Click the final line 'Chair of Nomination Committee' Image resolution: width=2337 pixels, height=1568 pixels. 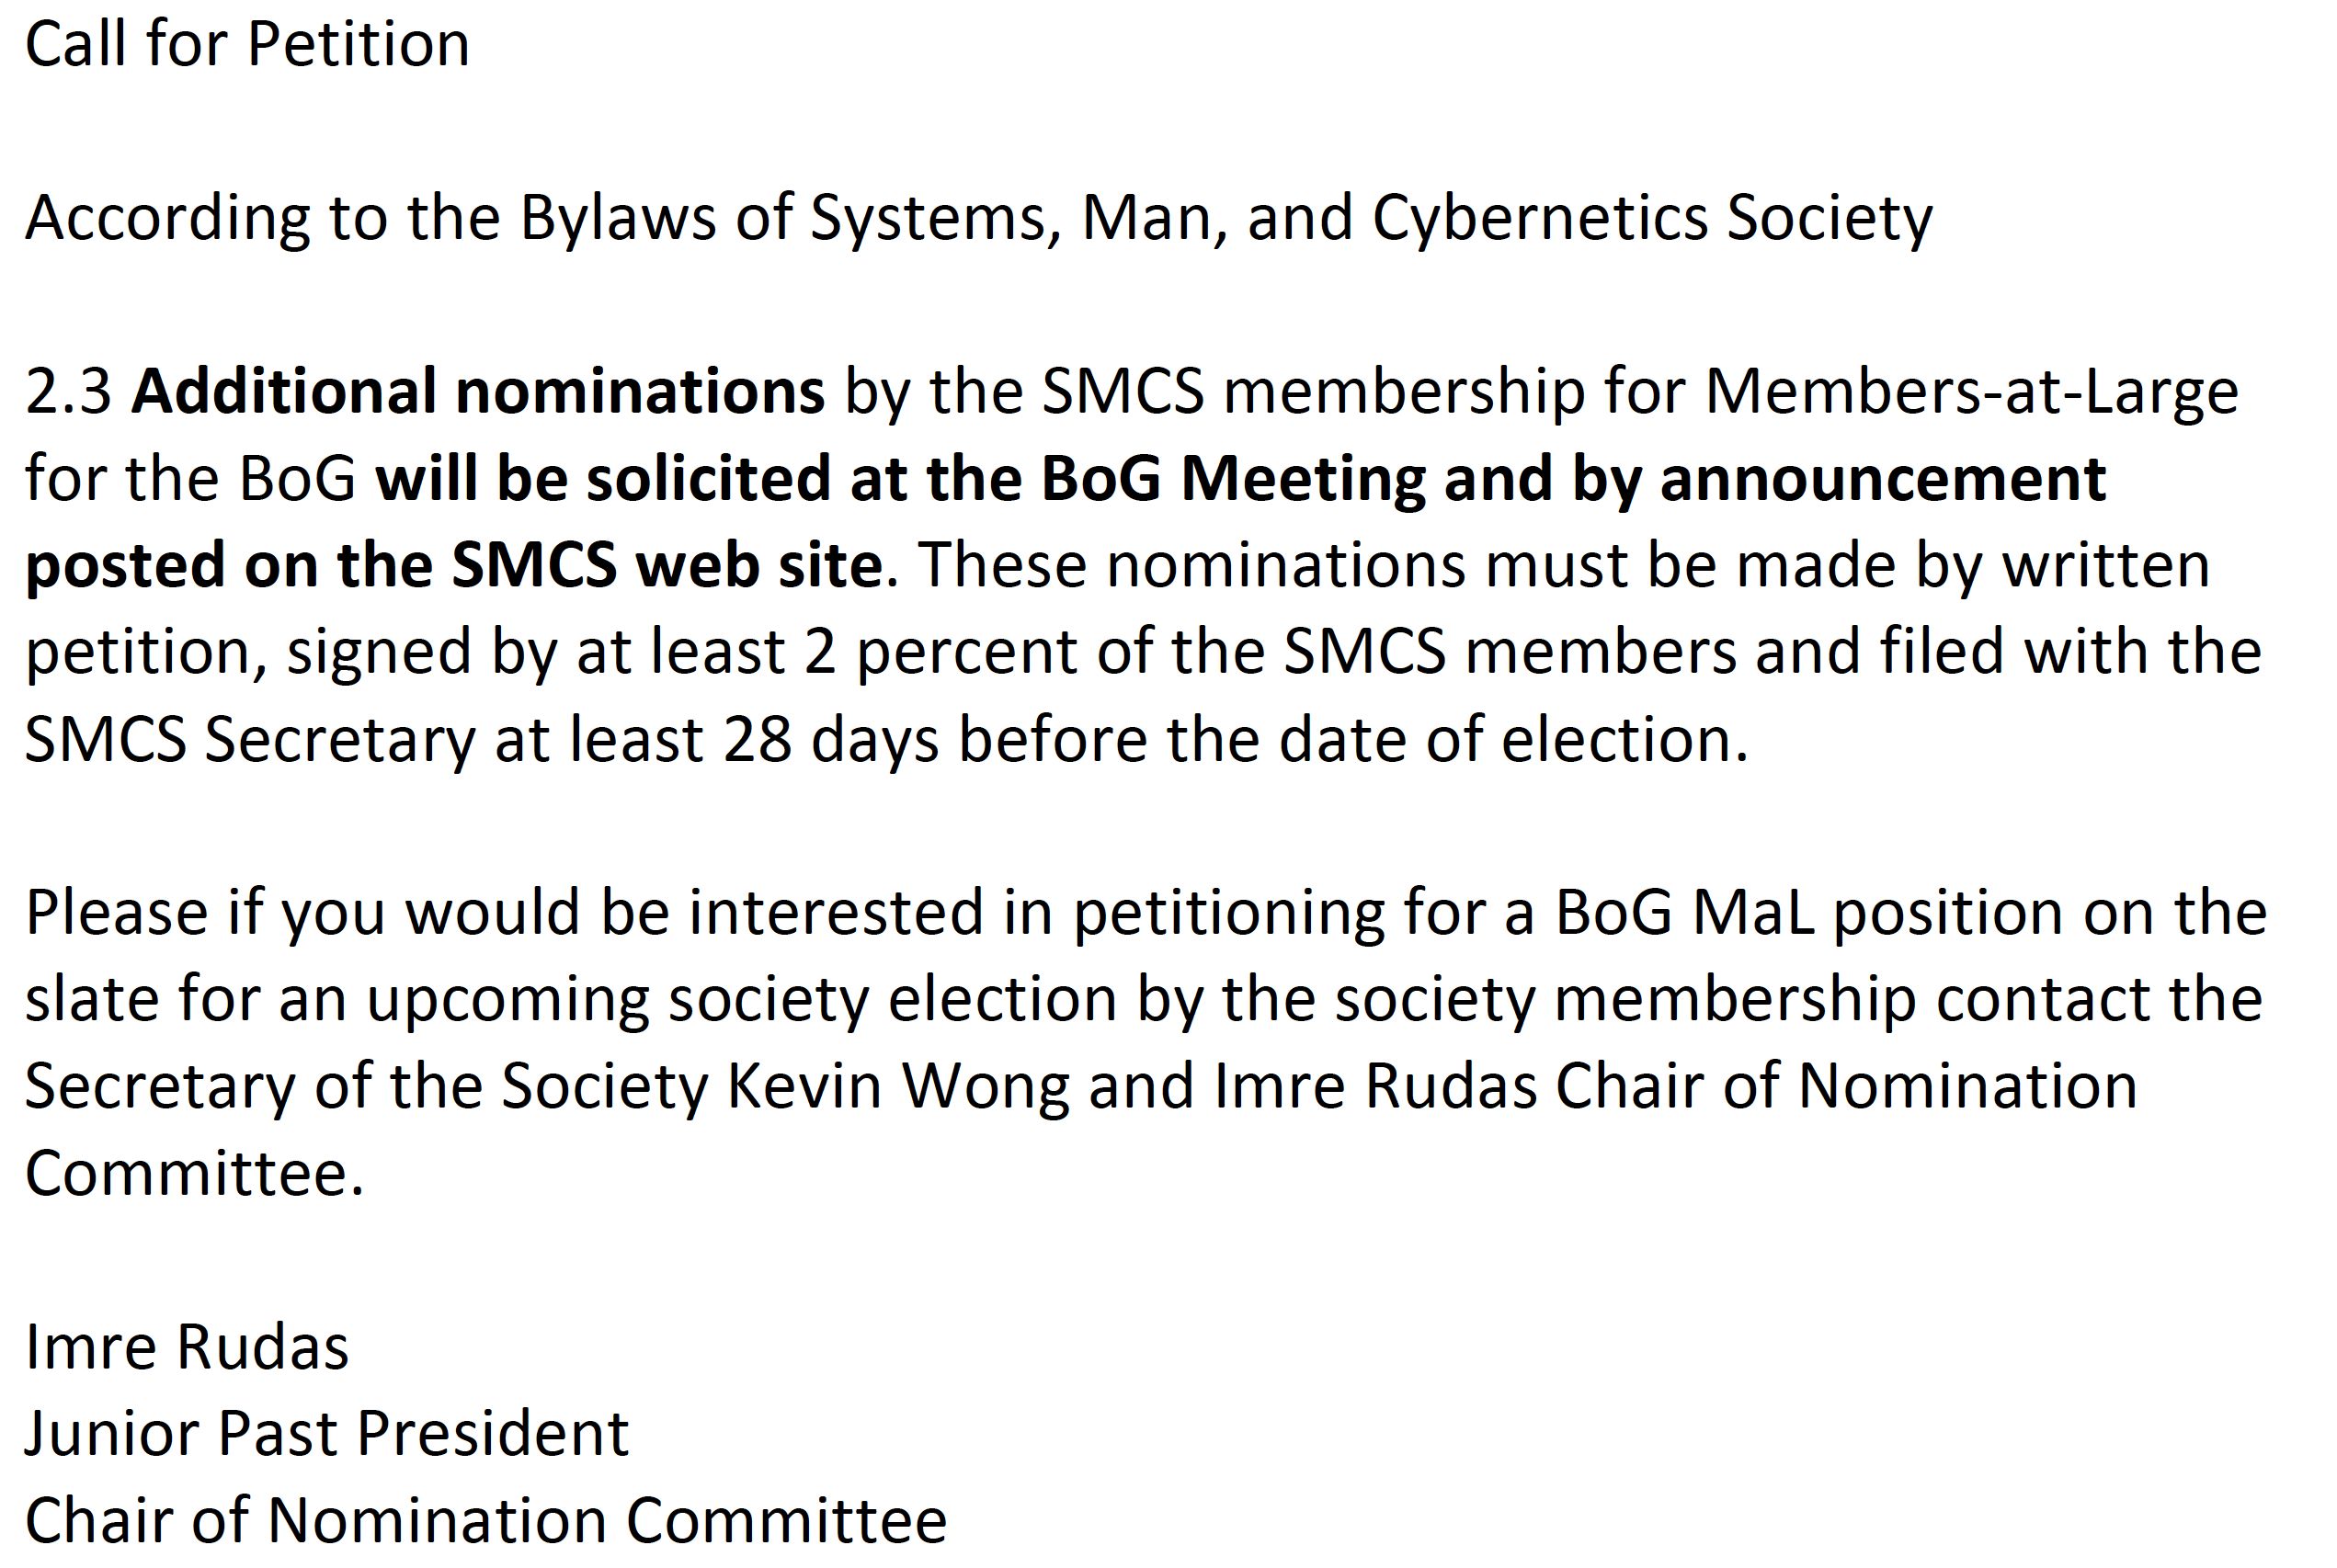486,1521
